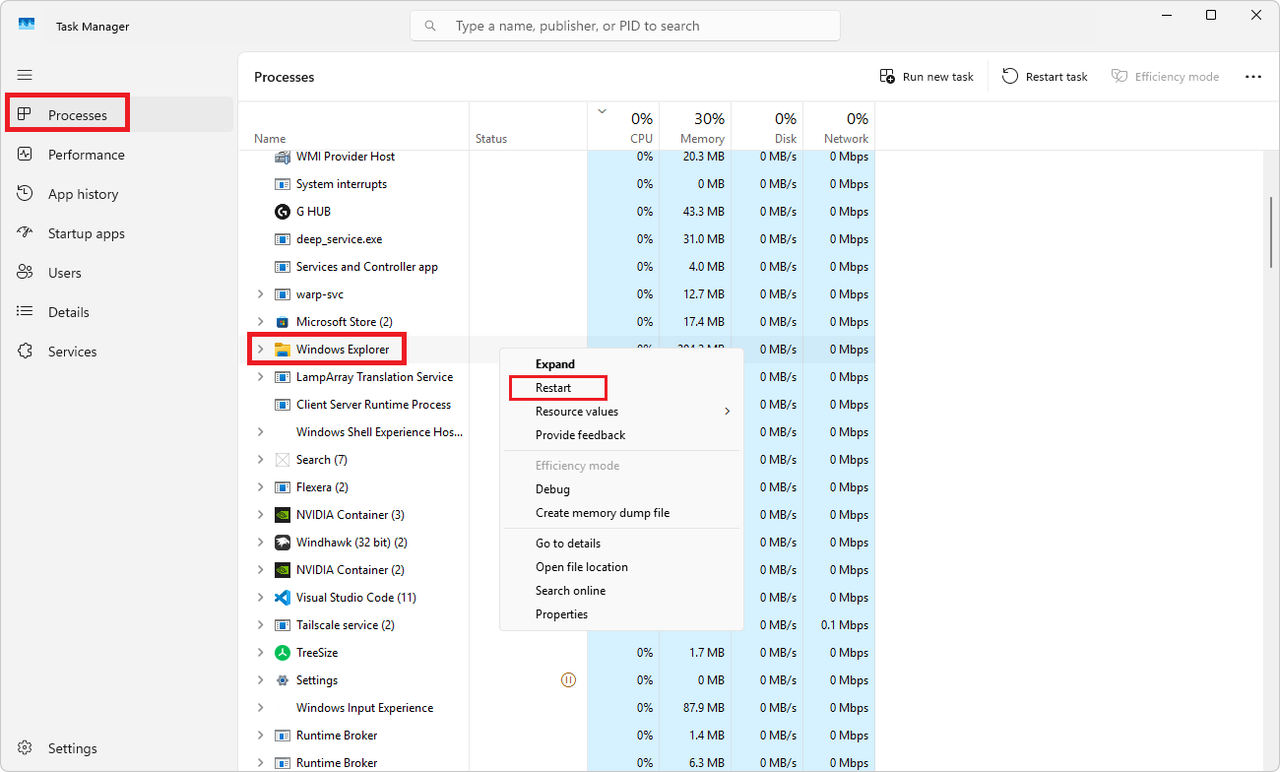This screenshot has width=1280, height=772.
Task: Click the deep_service.exe icon
Action: coord(282,239)
